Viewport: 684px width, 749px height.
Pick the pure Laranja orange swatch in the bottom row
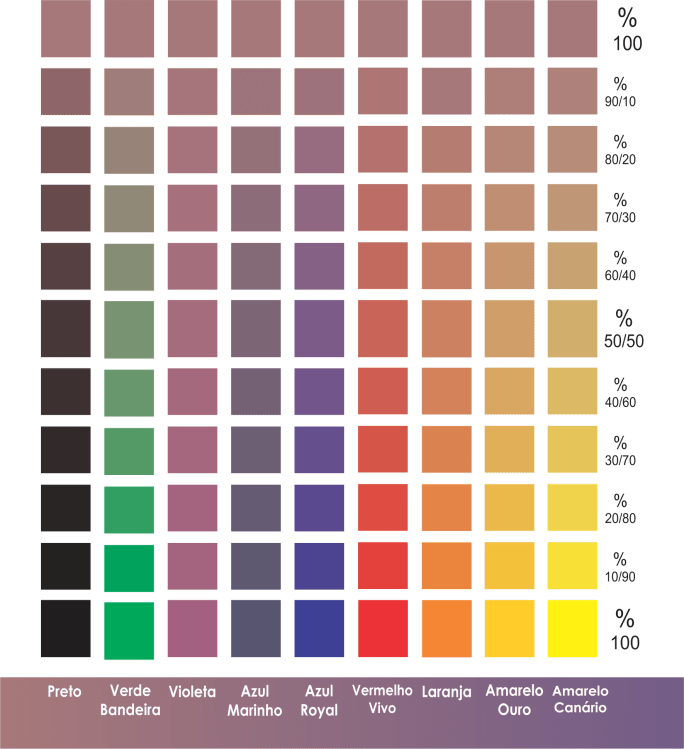coord(446,629)
